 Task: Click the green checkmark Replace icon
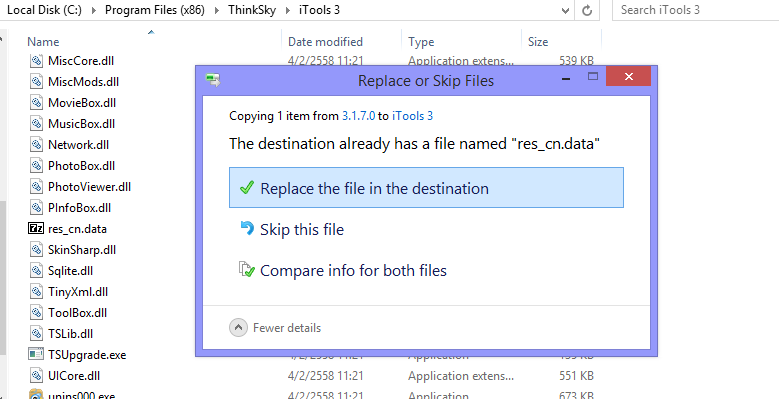click(x=246, y=188)
